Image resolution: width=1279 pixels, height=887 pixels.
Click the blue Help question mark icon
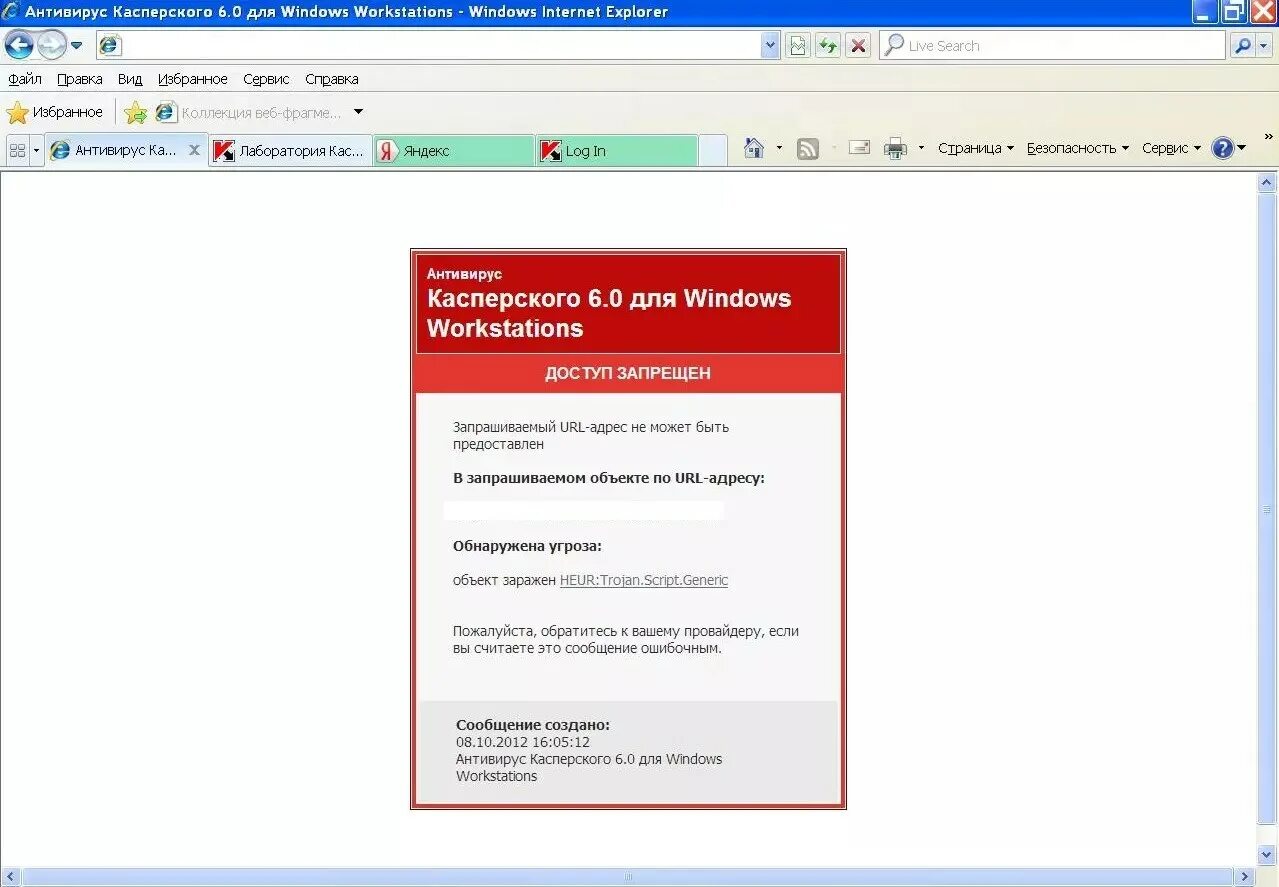(x=1223, y=148)
